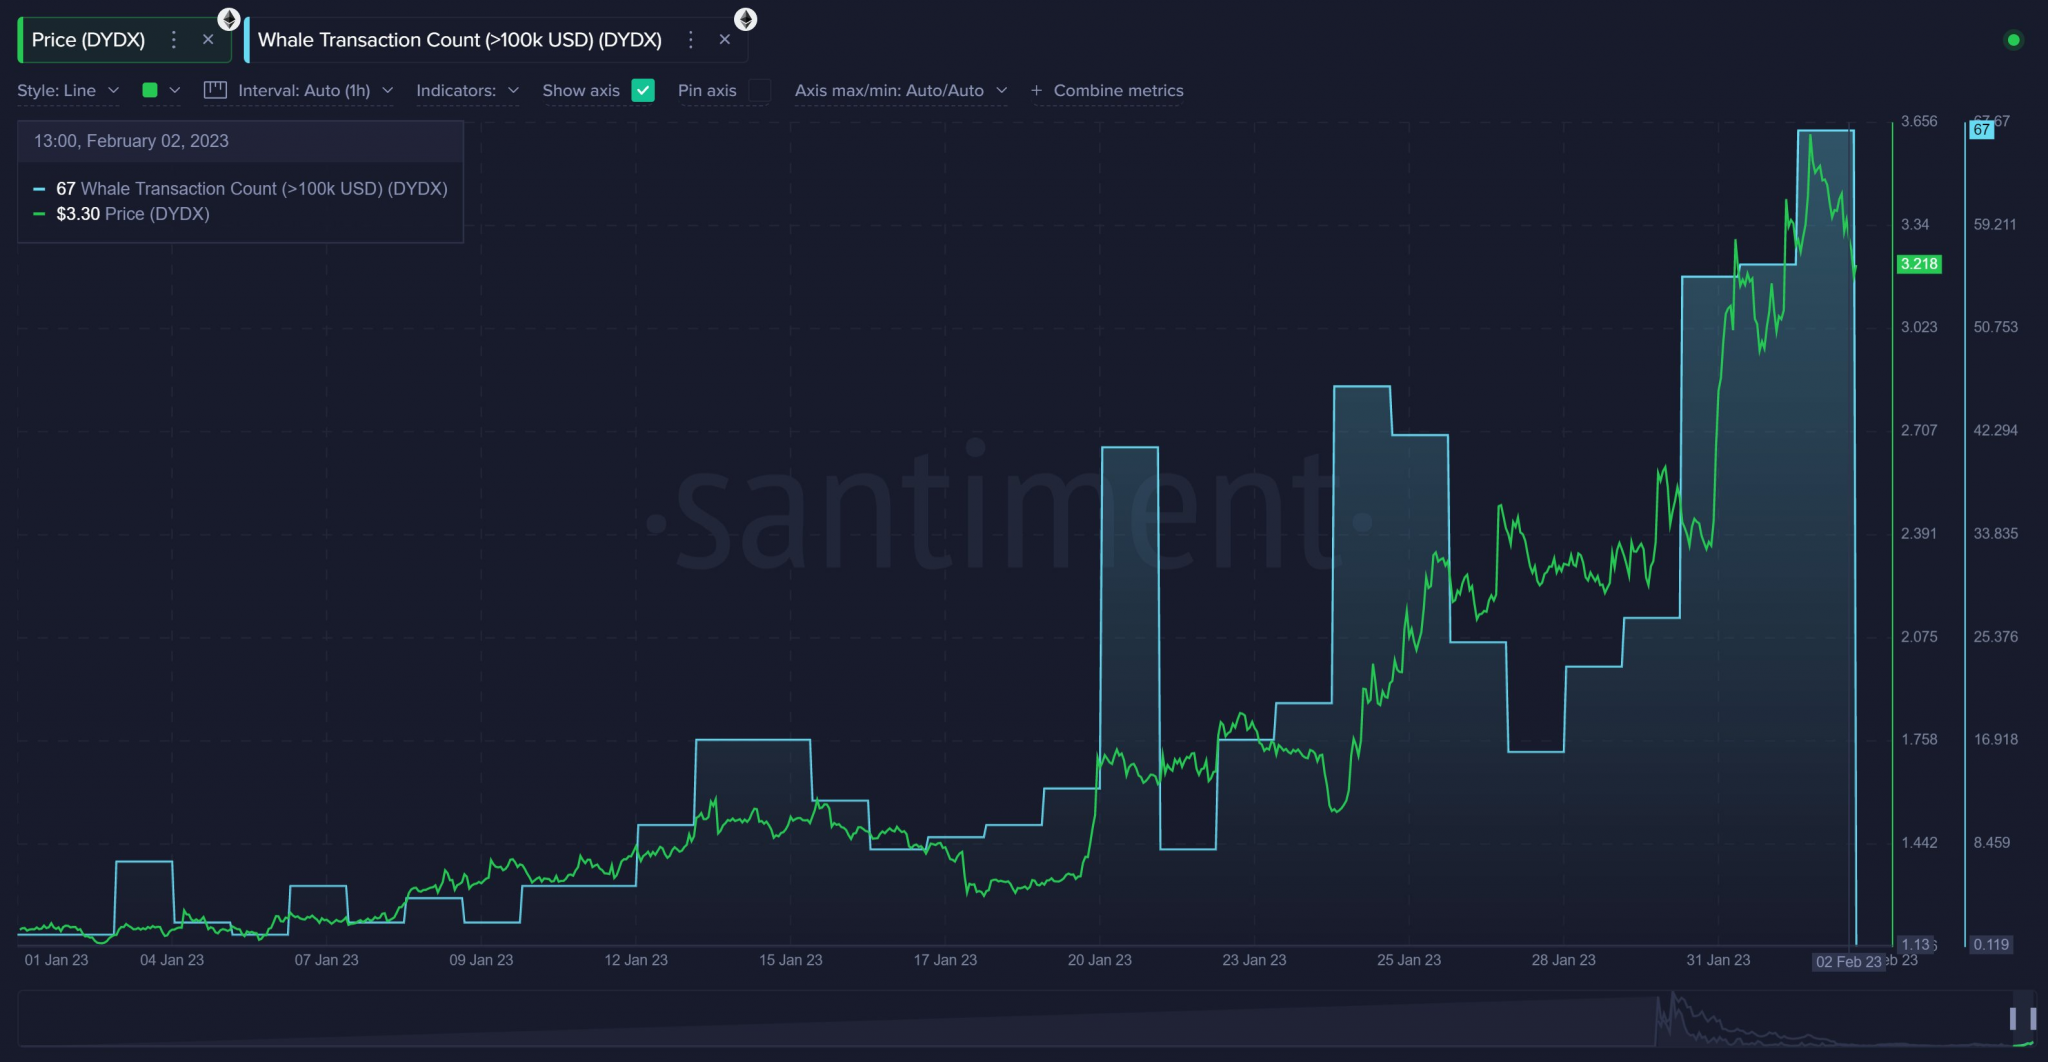Image resolution: width=2048 pixels, height=1062 pixels.
Task: Click $3.30 Price (DYDX) tooltip entry
Action: [122, 214]
